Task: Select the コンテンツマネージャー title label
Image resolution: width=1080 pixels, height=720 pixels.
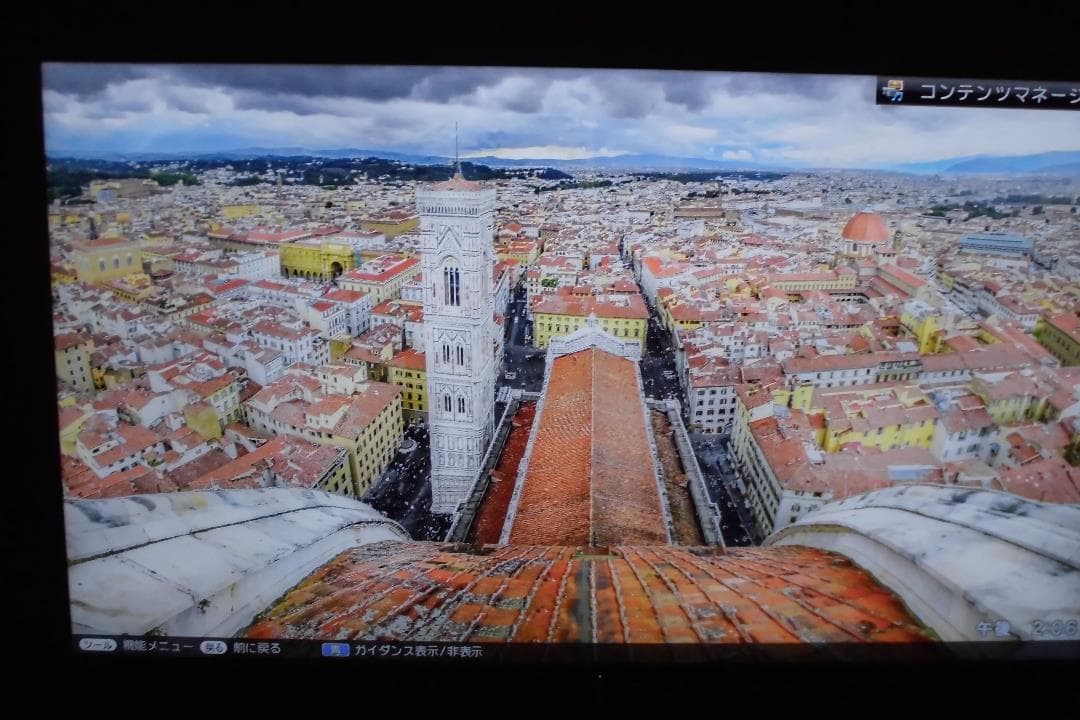Action: click(996, 93)
